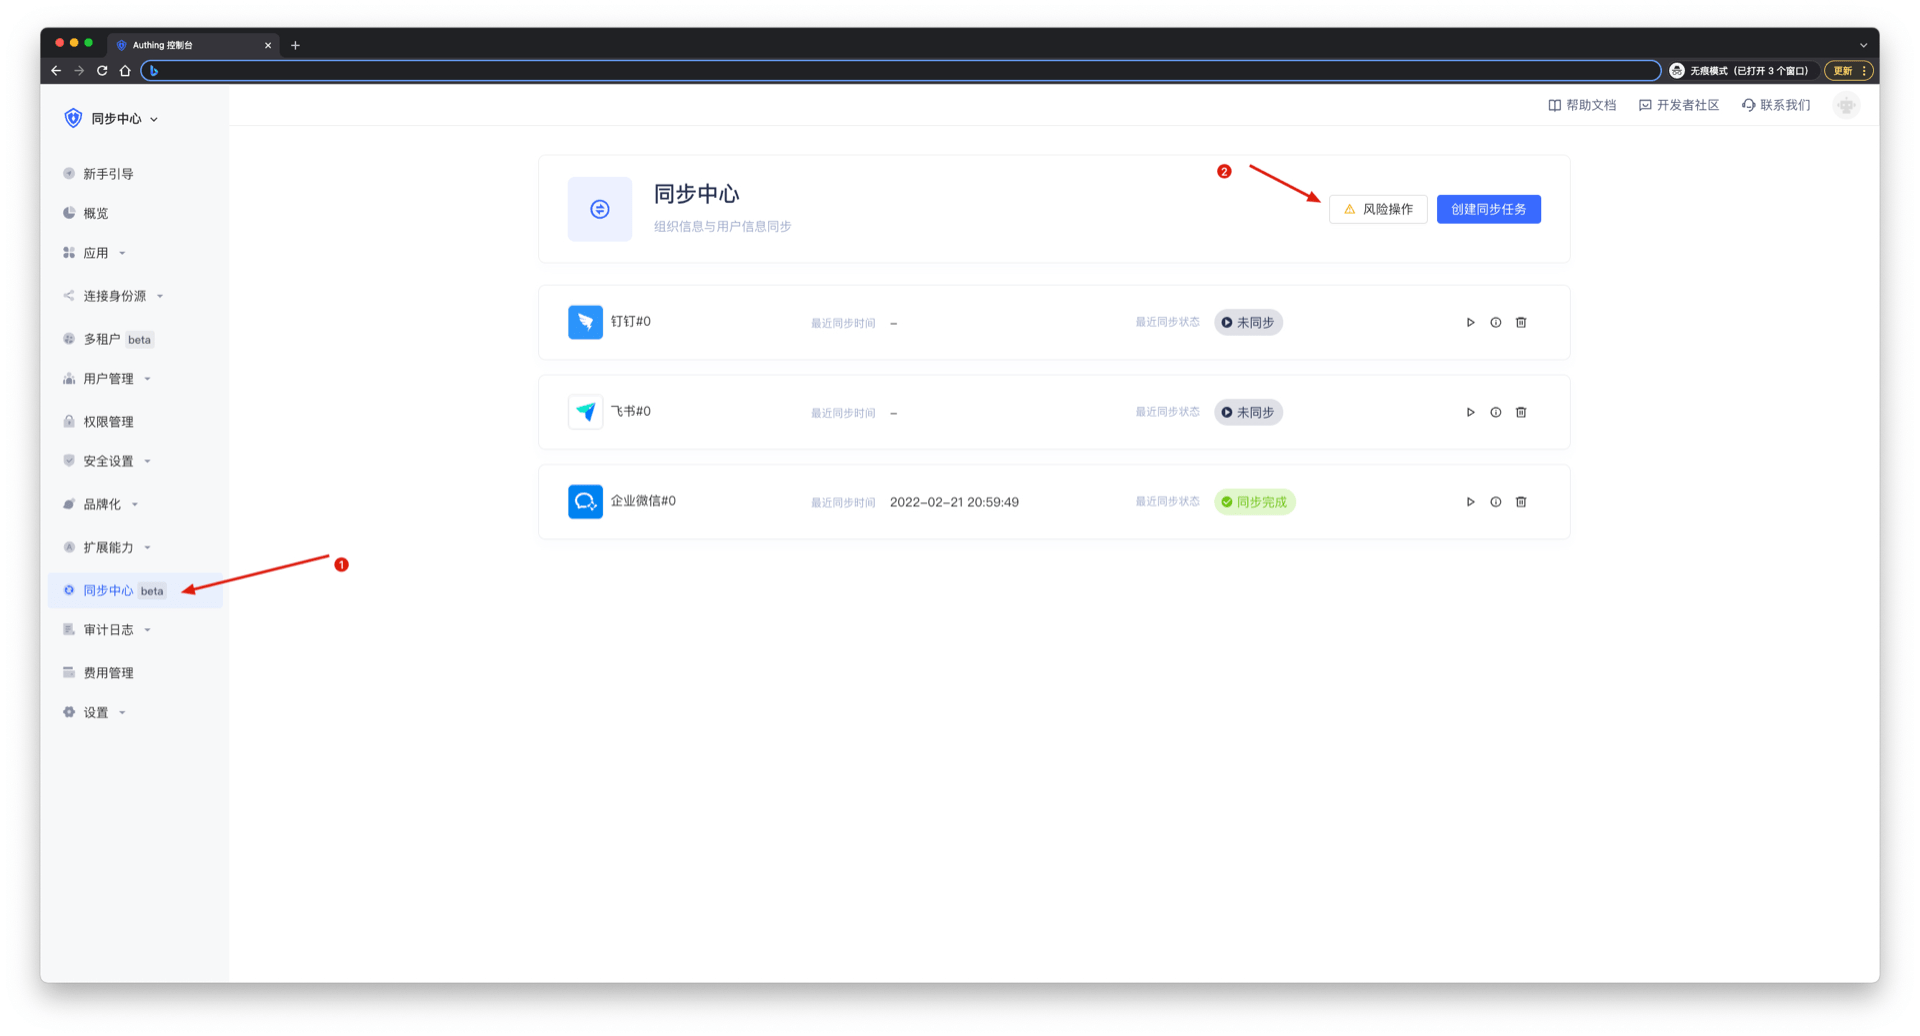Click the 创建同步任务 button
The image size is (1920, 1036).
[1488, 209]
